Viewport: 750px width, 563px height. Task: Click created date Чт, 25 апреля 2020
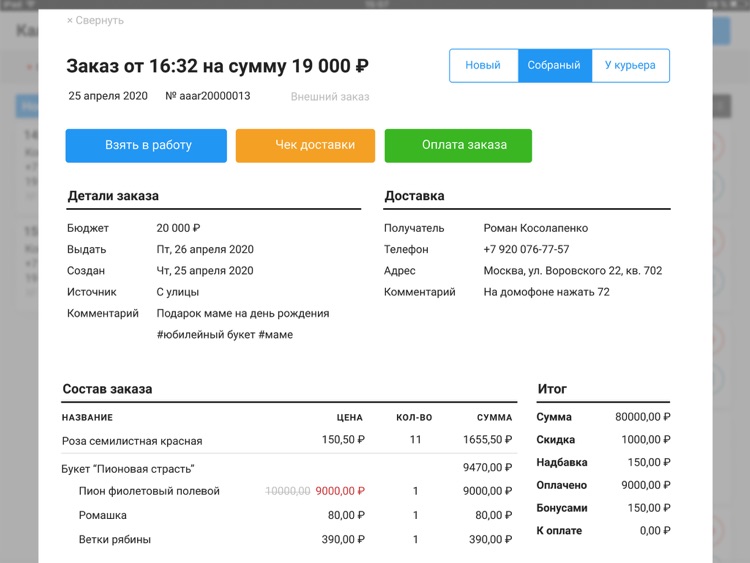205,271
